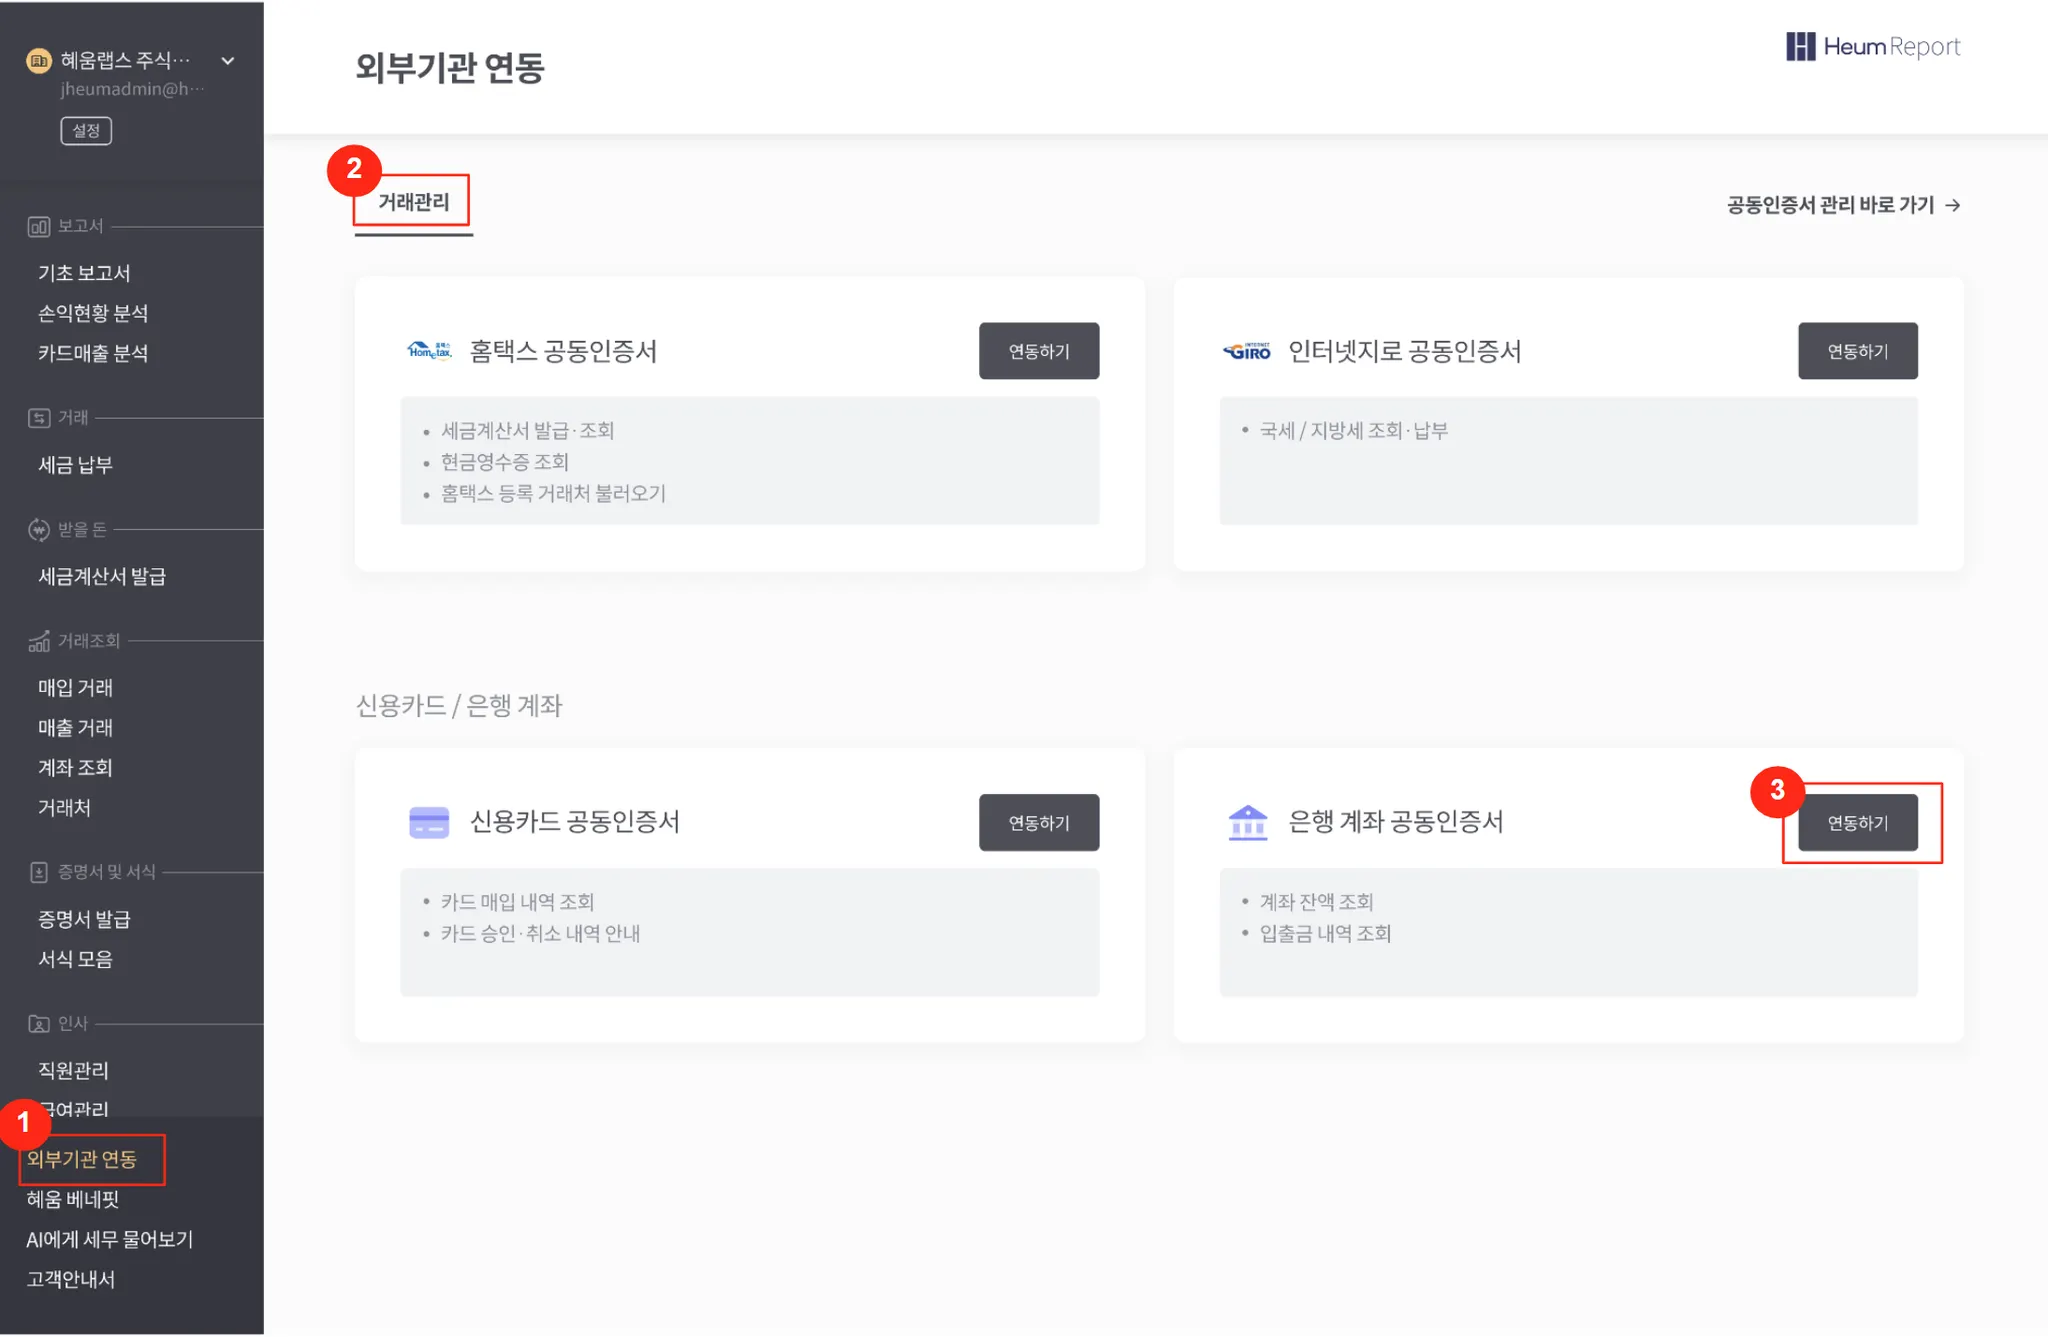Click the credit card icon

click(x=429, y=822)
